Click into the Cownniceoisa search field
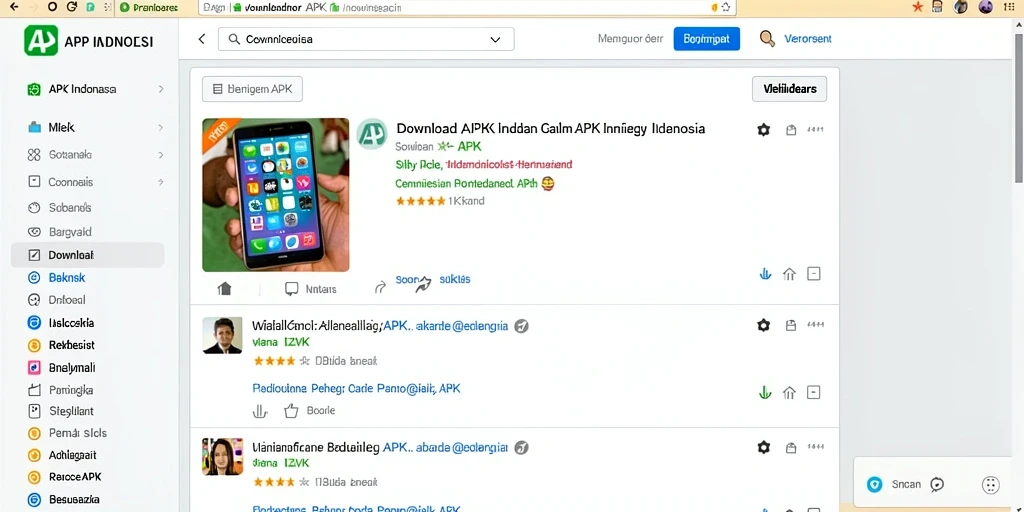Screen dimensions: 1024x512 [366, 39]
